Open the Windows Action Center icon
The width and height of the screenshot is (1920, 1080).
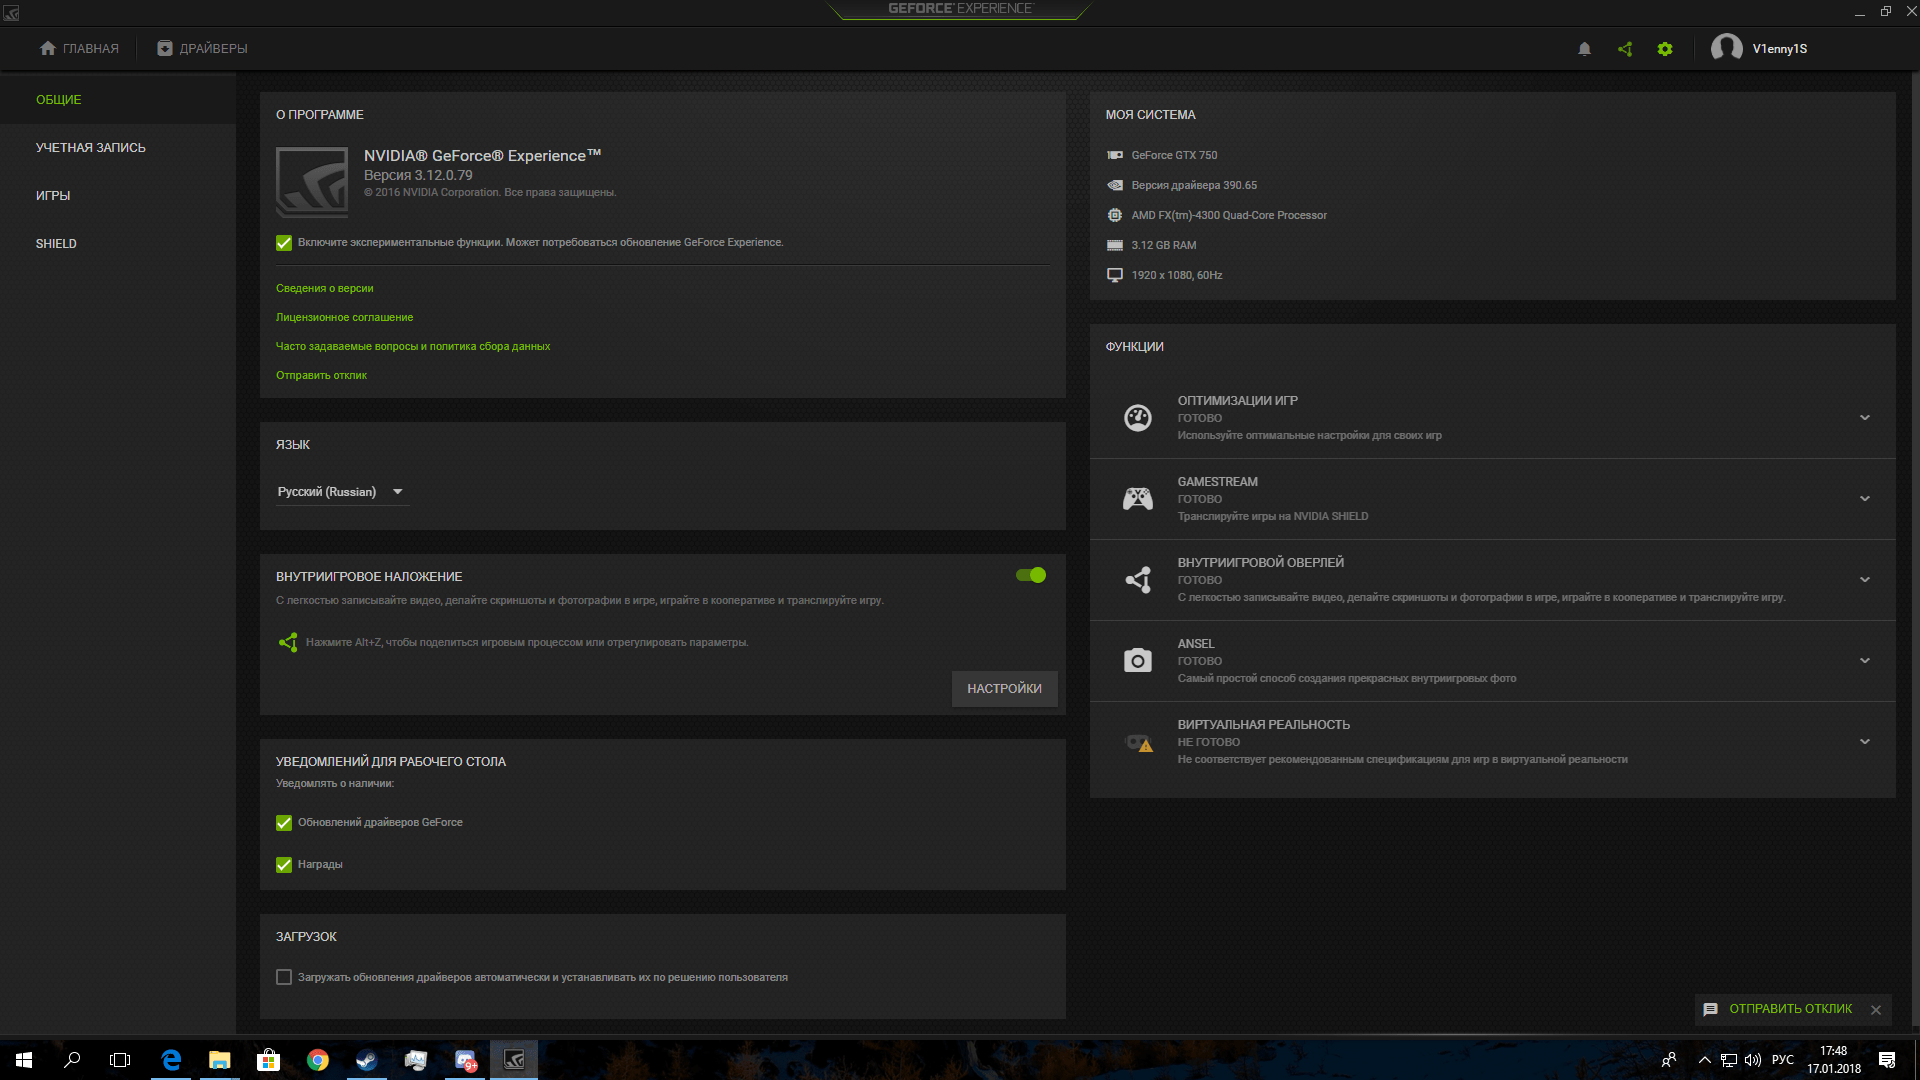click(x=1887, y=1060)
